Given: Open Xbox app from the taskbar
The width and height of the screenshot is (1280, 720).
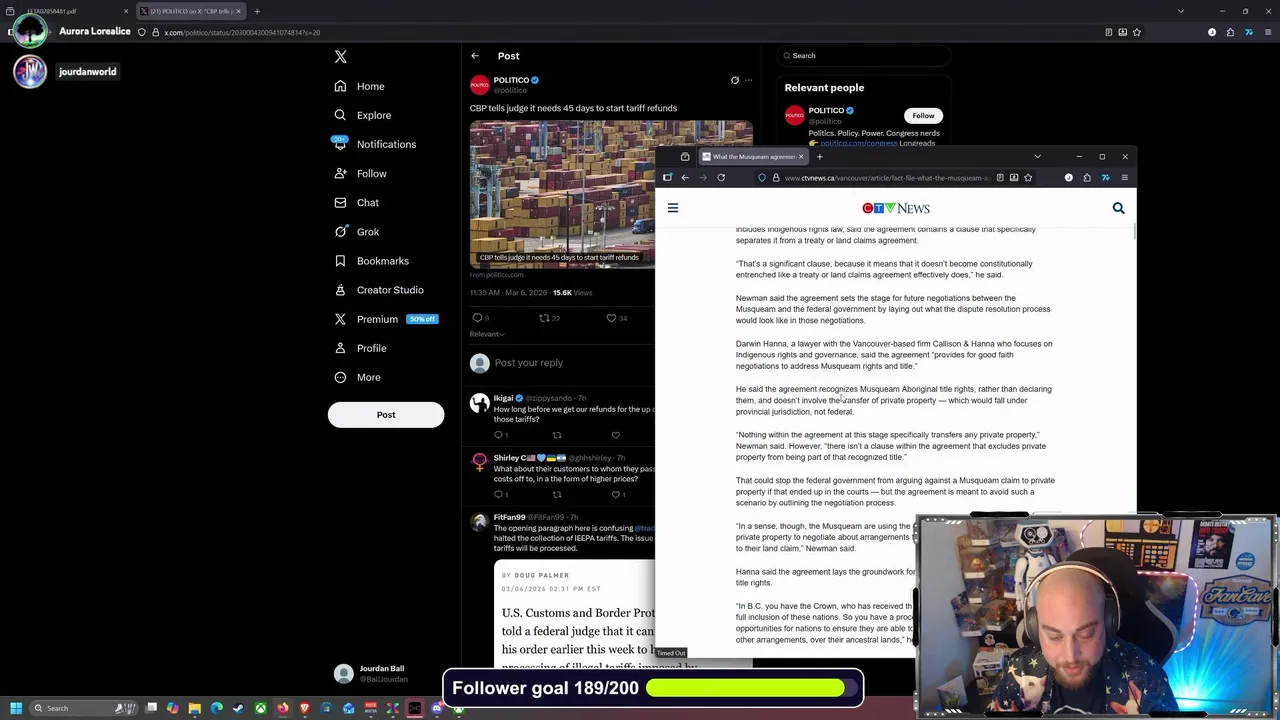Looking at the screenshot, I should [x=260, y=708].
